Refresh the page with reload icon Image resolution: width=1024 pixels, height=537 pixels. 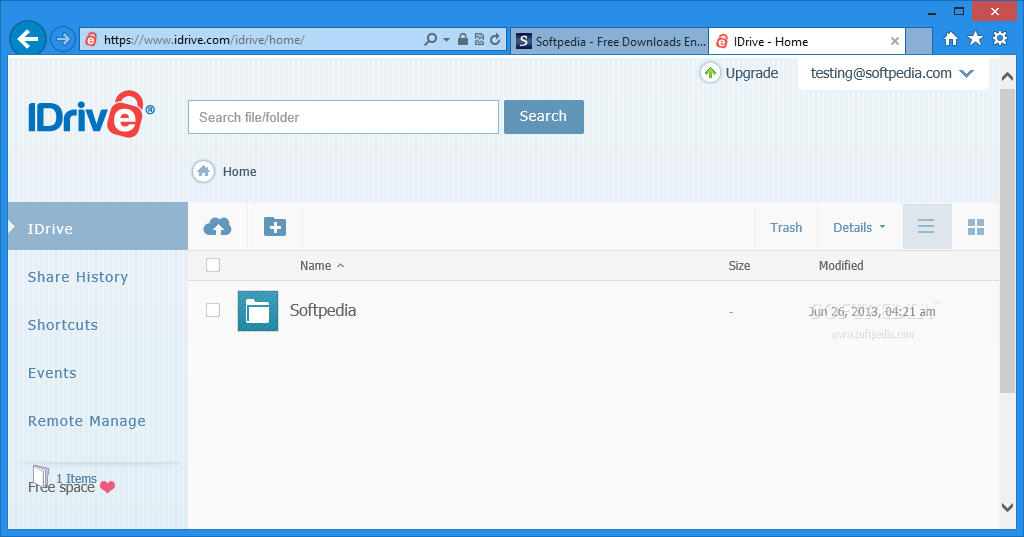pos(495,40)
